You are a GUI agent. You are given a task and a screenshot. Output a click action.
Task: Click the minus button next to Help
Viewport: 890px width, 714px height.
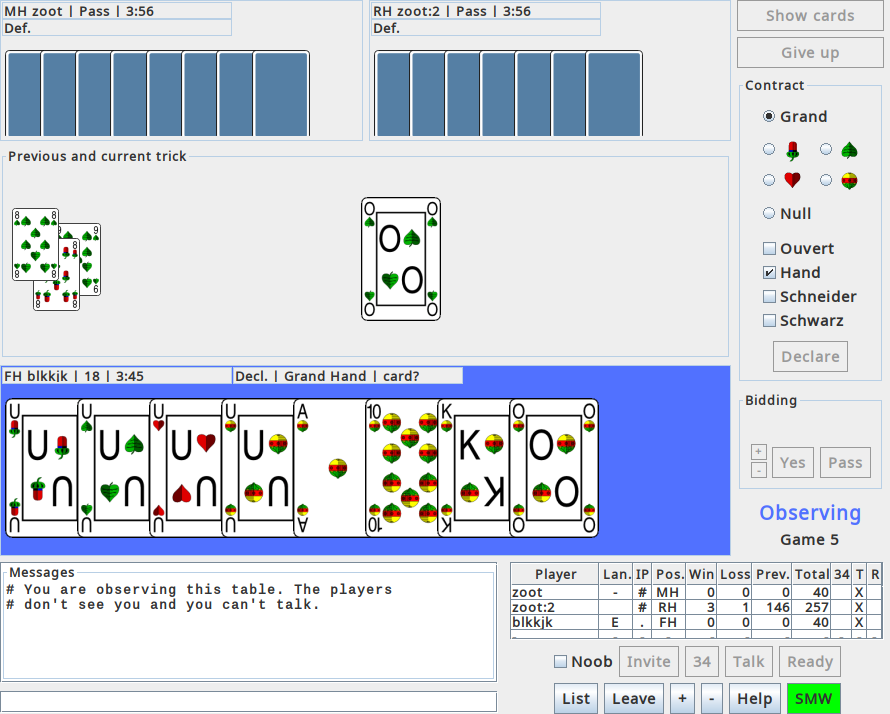(712, 699)
